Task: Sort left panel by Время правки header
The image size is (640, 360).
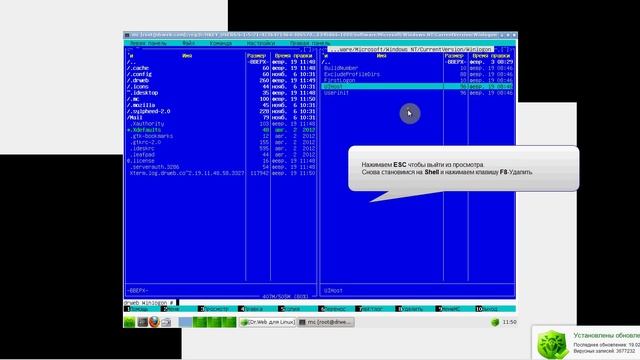Action: coord(293,56)
